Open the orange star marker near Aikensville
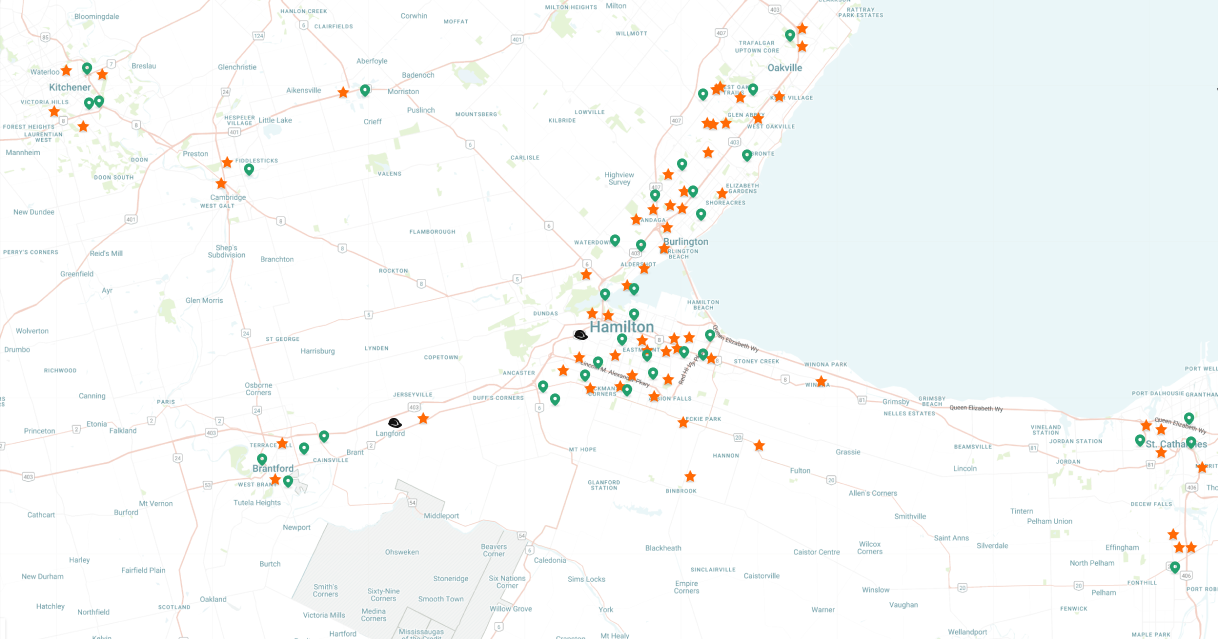This screenshot has width=1218, height=639. click(343, 92)
